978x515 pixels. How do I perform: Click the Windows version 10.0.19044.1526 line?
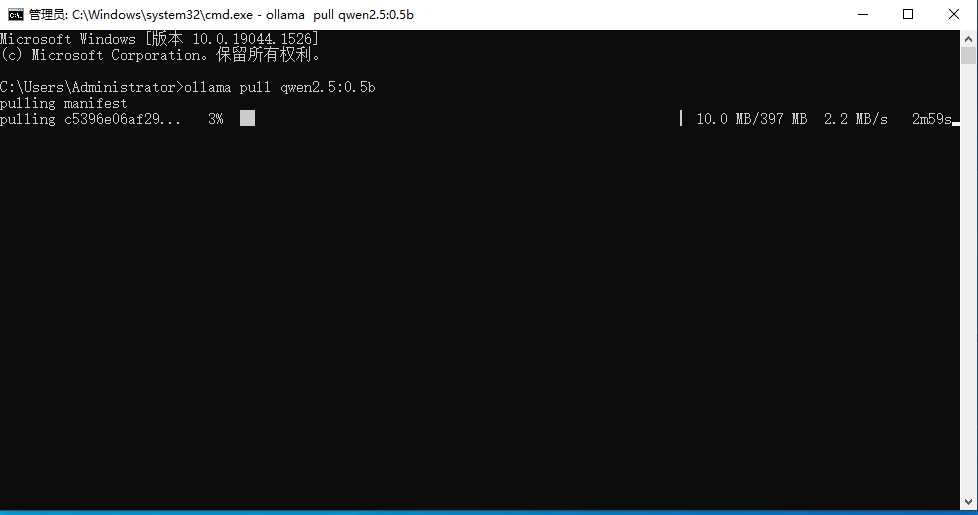point(160,39)
